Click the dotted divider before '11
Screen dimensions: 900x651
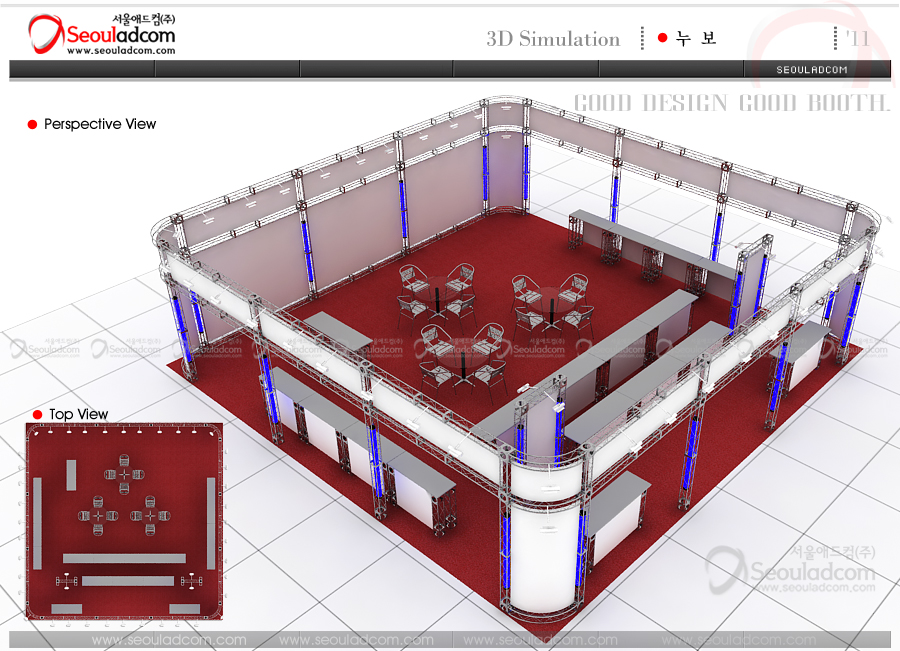pyautogui.click(x=836, y=38)
